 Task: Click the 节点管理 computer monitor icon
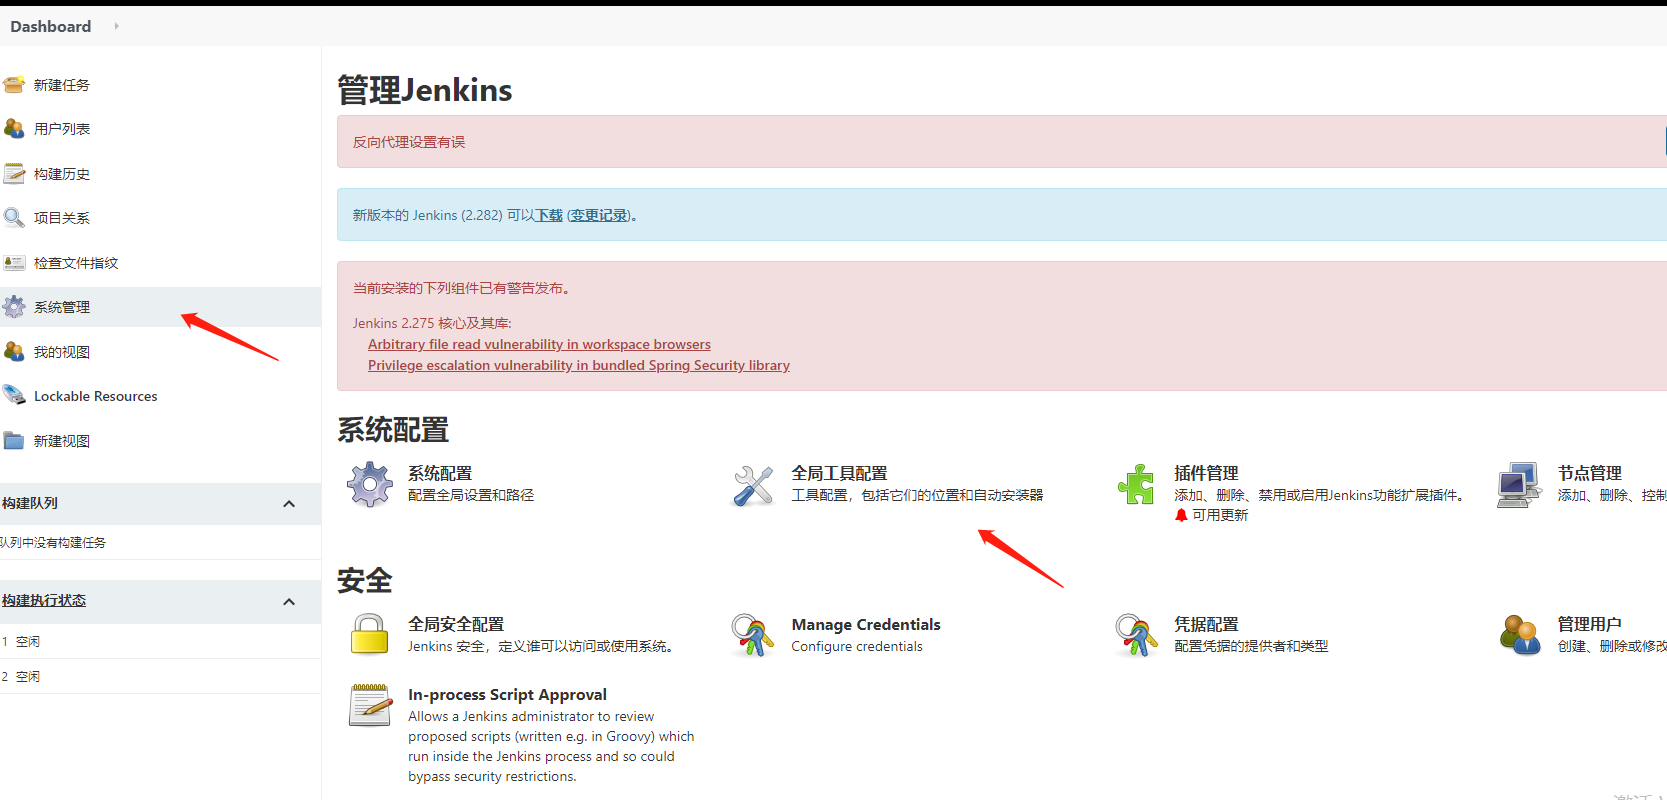tap(1519, 485)
